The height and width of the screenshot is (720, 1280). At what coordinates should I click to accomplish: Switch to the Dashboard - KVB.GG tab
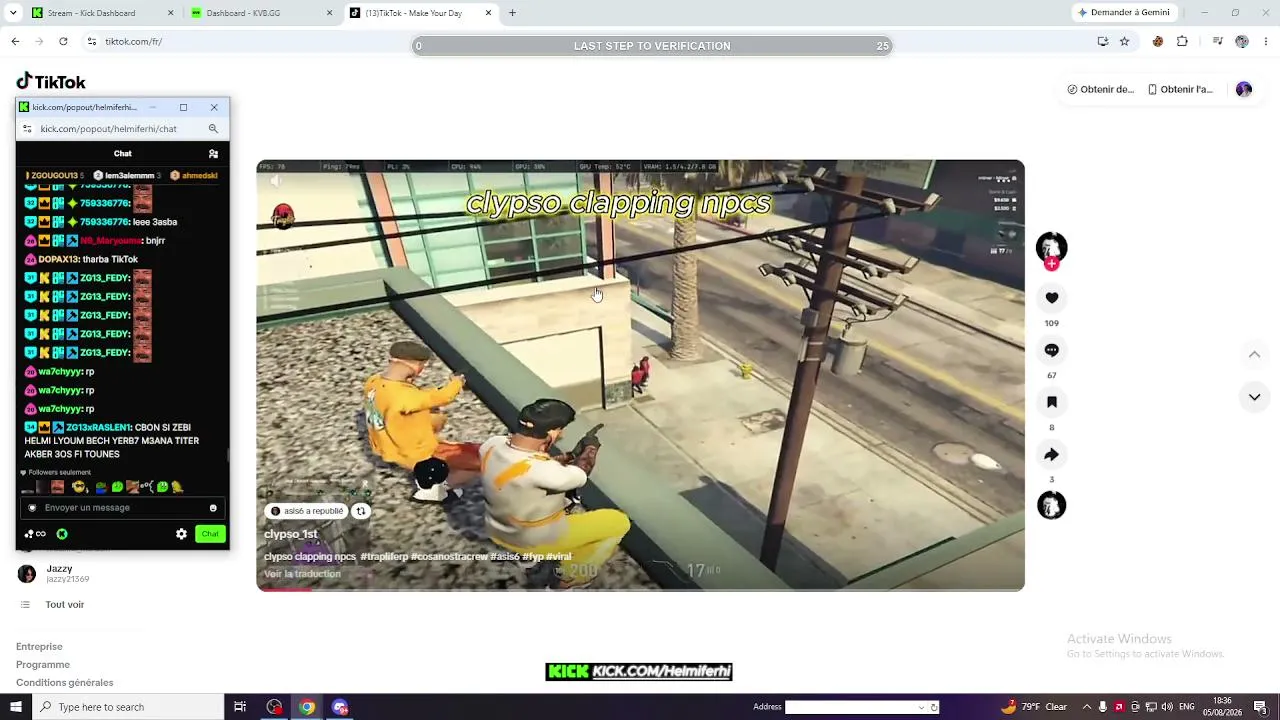click(261, 13)
